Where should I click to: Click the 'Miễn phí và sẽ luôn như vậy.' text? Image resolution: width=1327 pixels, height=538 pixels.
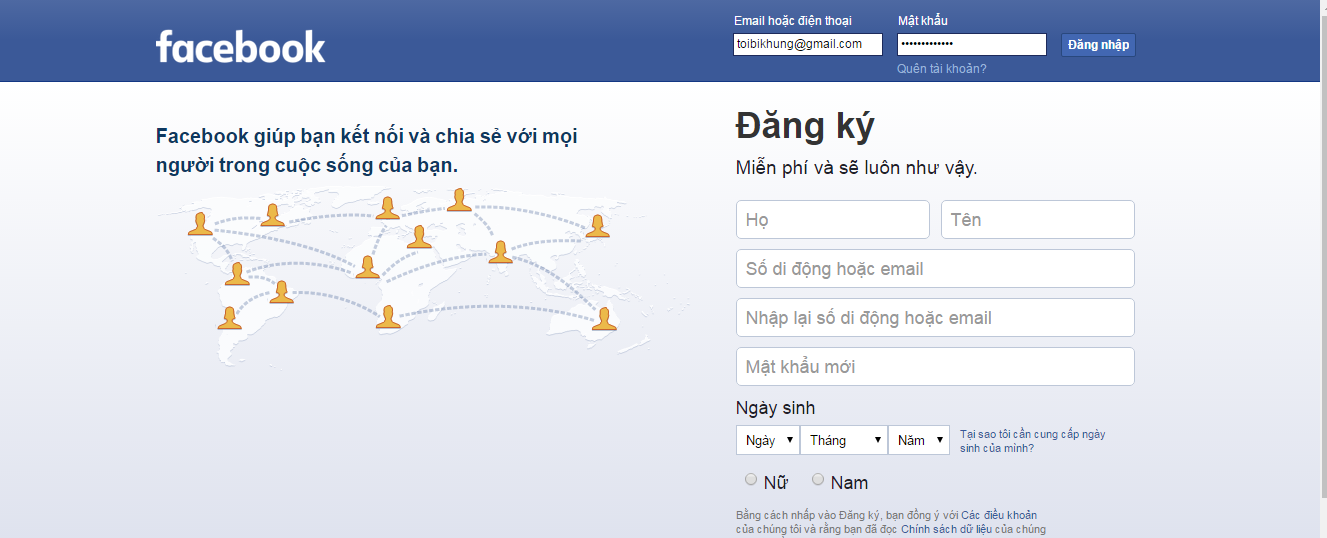[857, 168]
